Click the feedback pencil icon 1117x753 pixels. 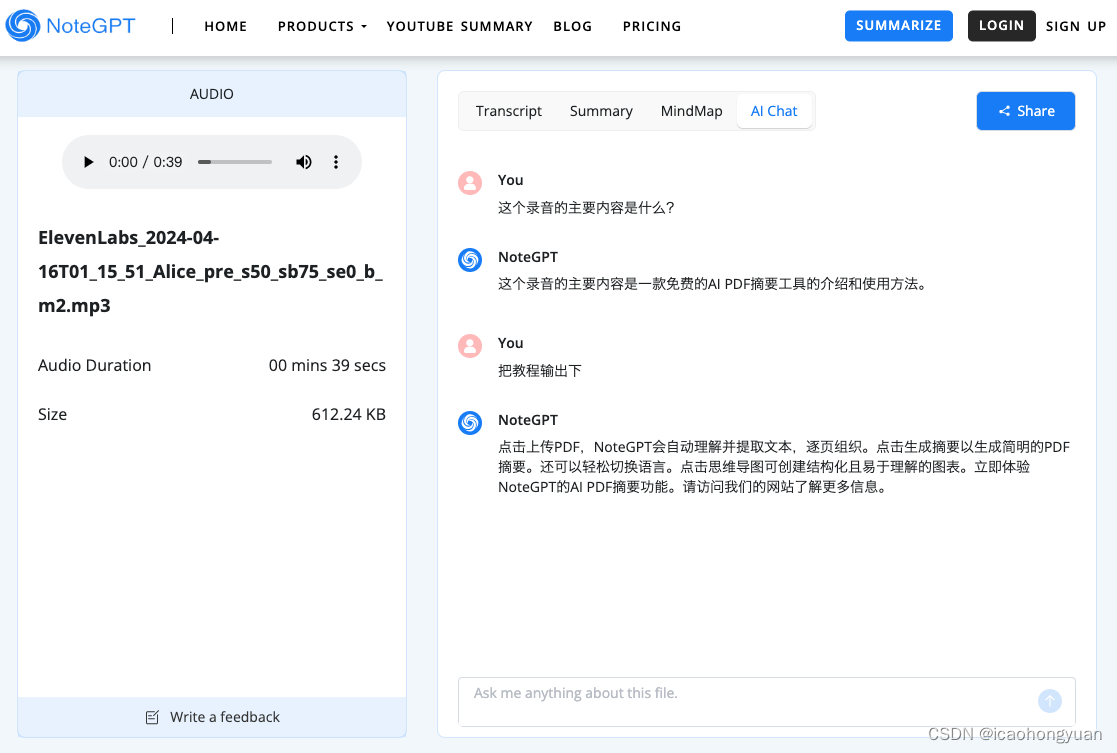tap(152, 717)
